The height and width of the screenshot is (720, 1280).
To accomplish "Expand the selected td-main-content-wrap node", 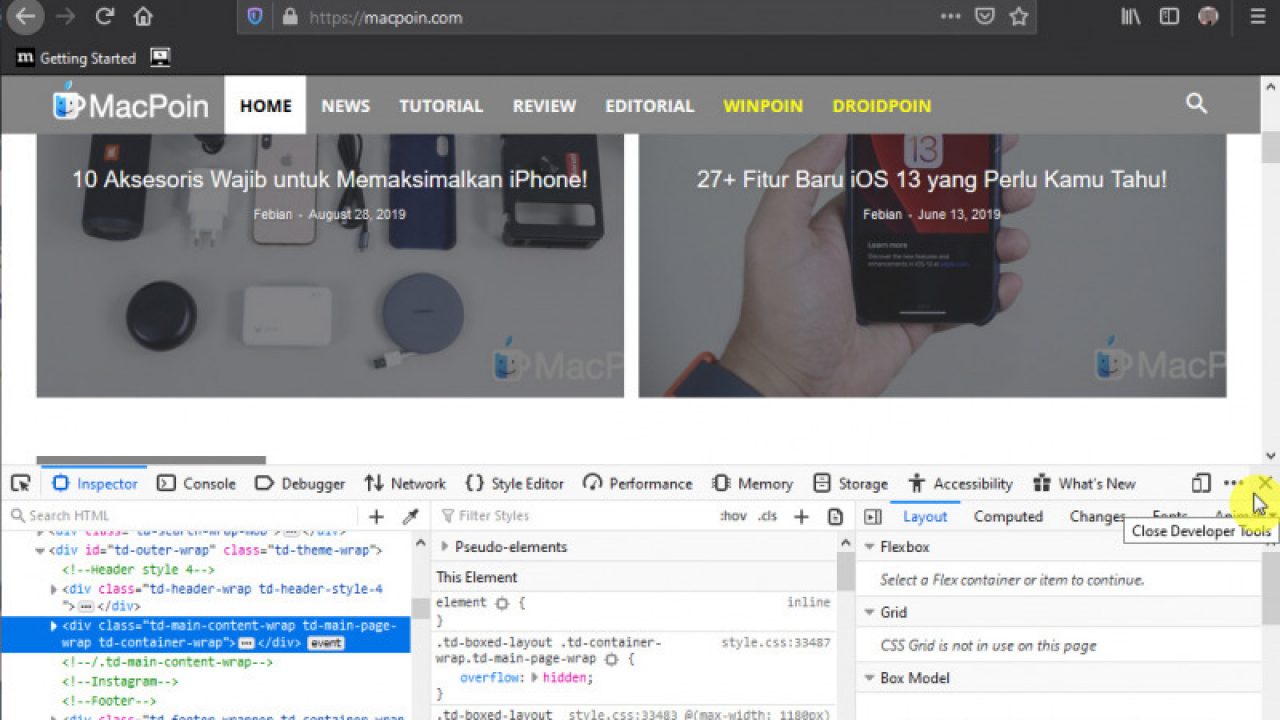I will tap(54, 626).
